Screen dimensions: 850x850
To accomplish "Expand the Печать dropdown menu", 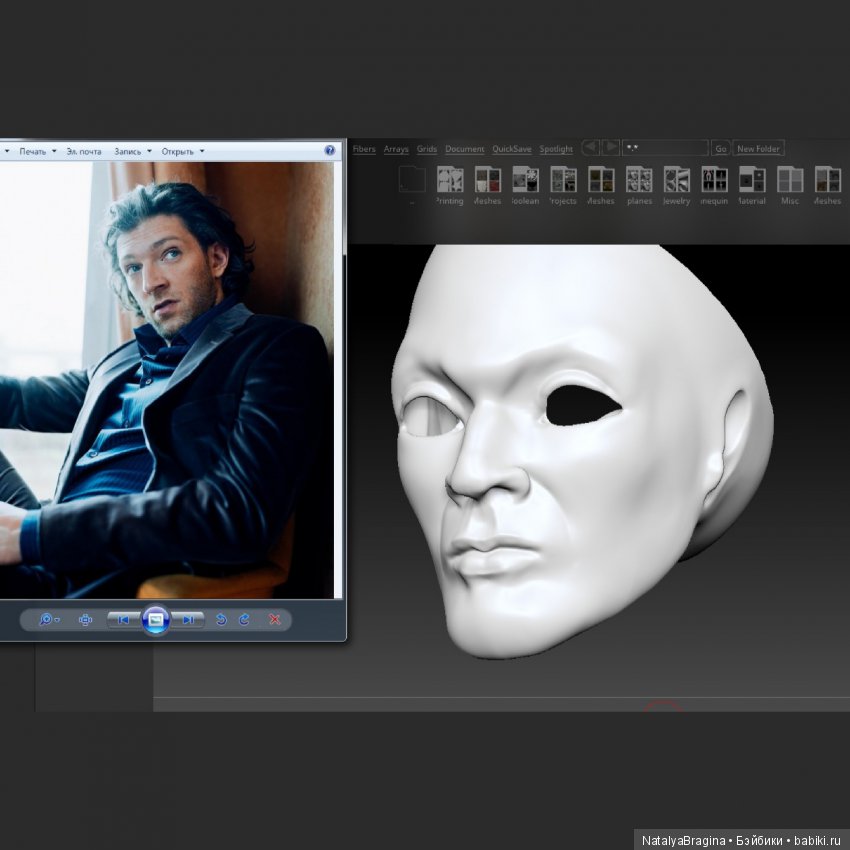I will point(37,152).
